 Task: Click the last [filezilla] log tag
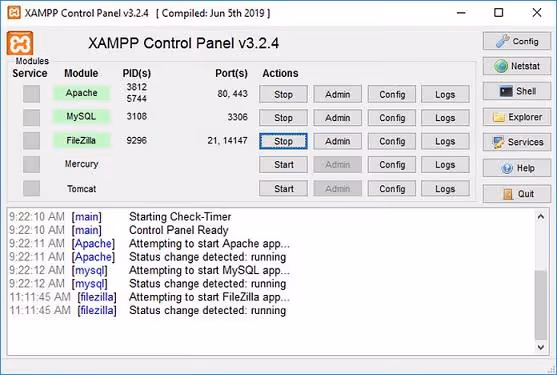tap(97, 310)
